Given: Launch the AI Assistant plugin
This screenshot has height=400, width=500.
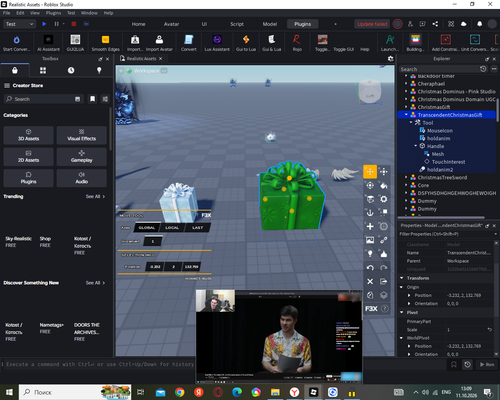Looking at the screenshot, I should click(x=48, y=43).
